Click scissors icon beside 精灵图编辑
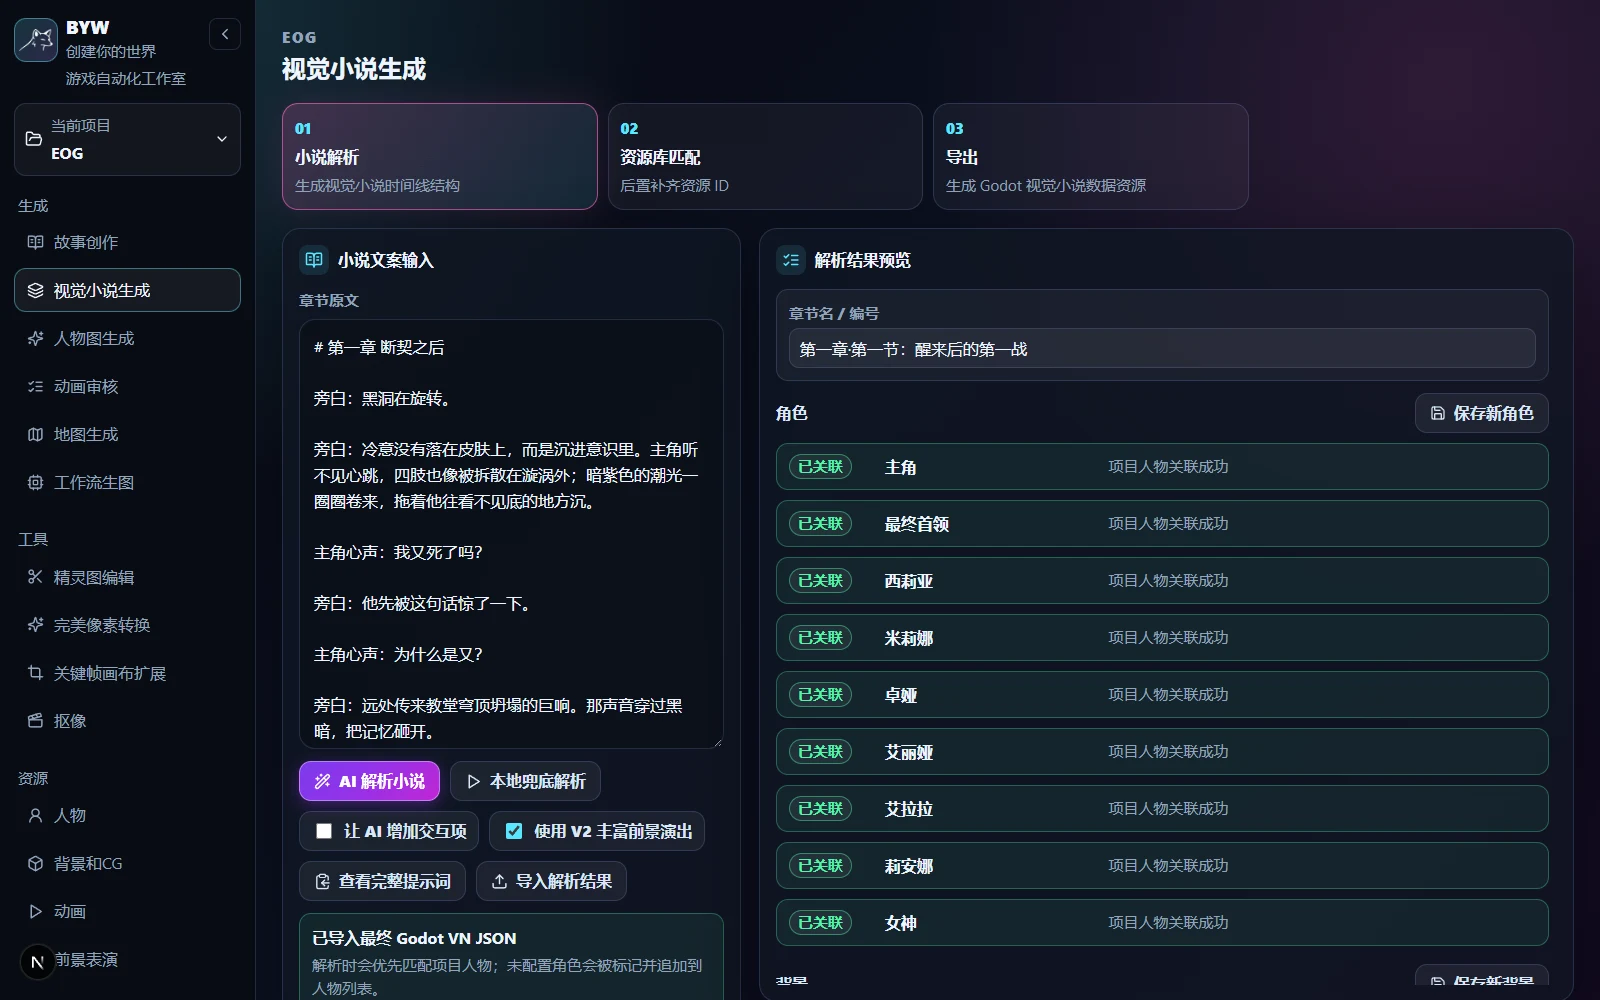The height and width of the screenshot is (1000, 1600). point(35,577)
